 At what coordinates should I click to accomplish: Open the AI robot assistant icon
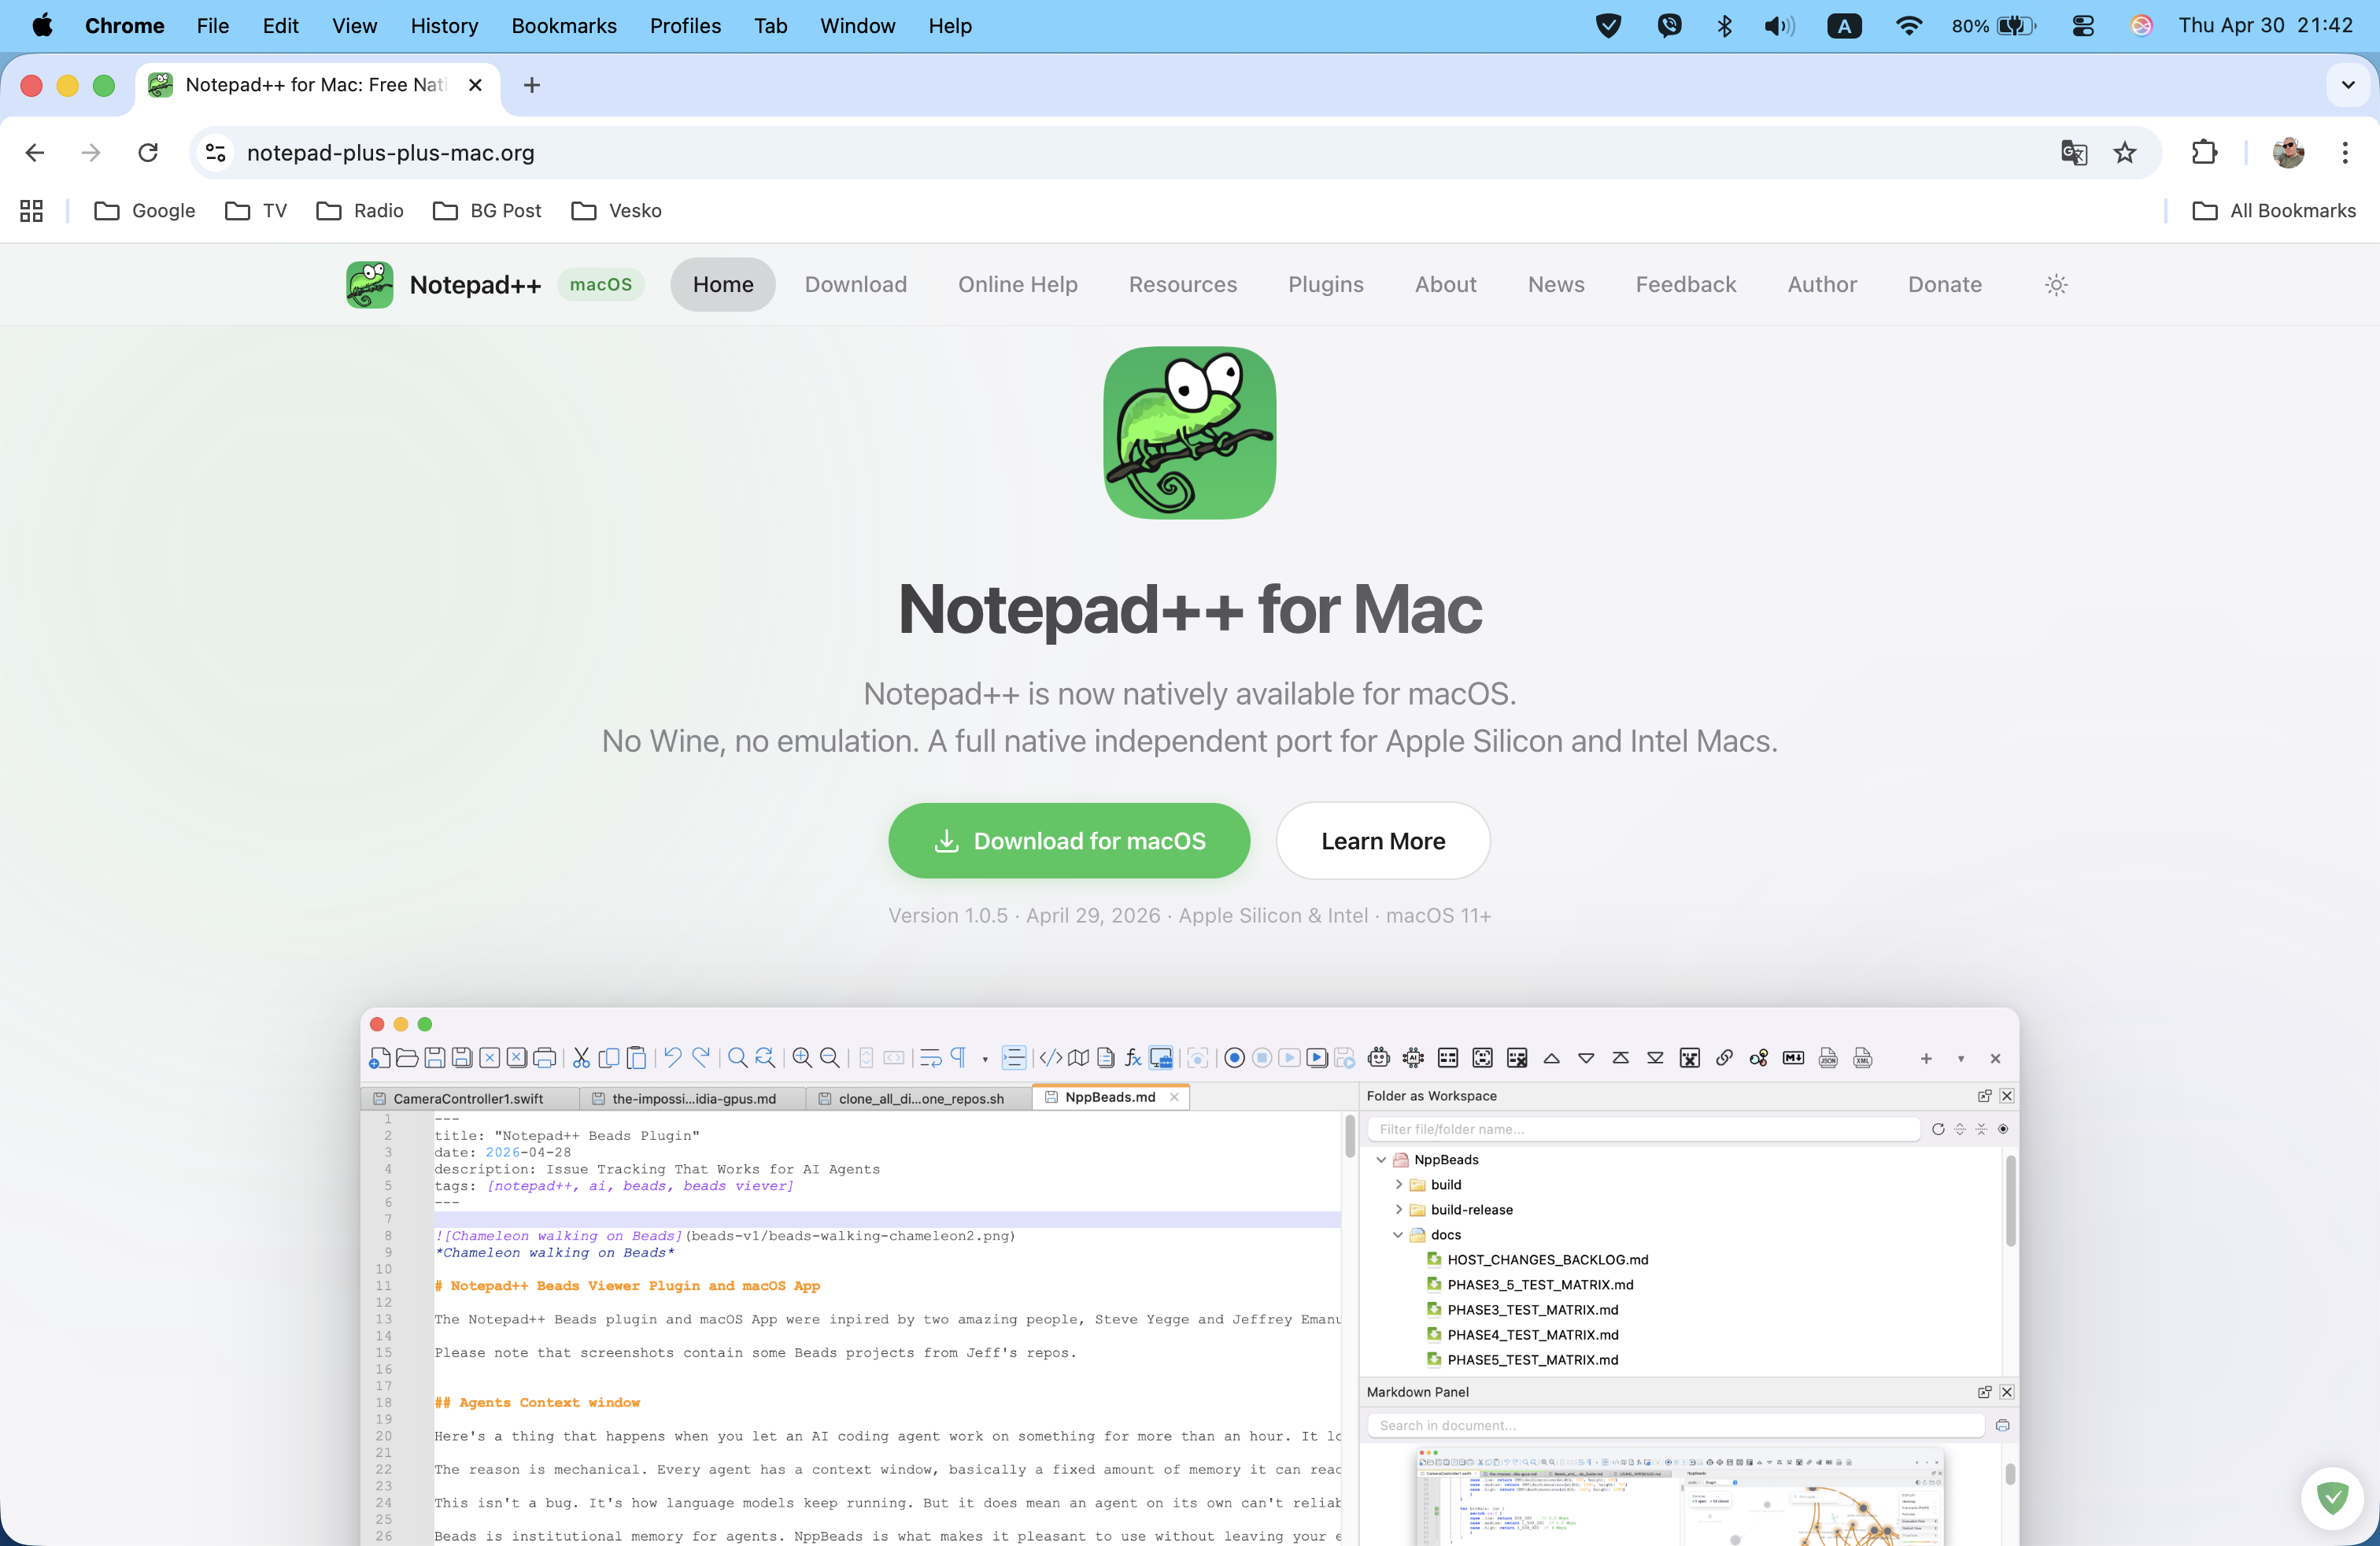(1378, 1058)
